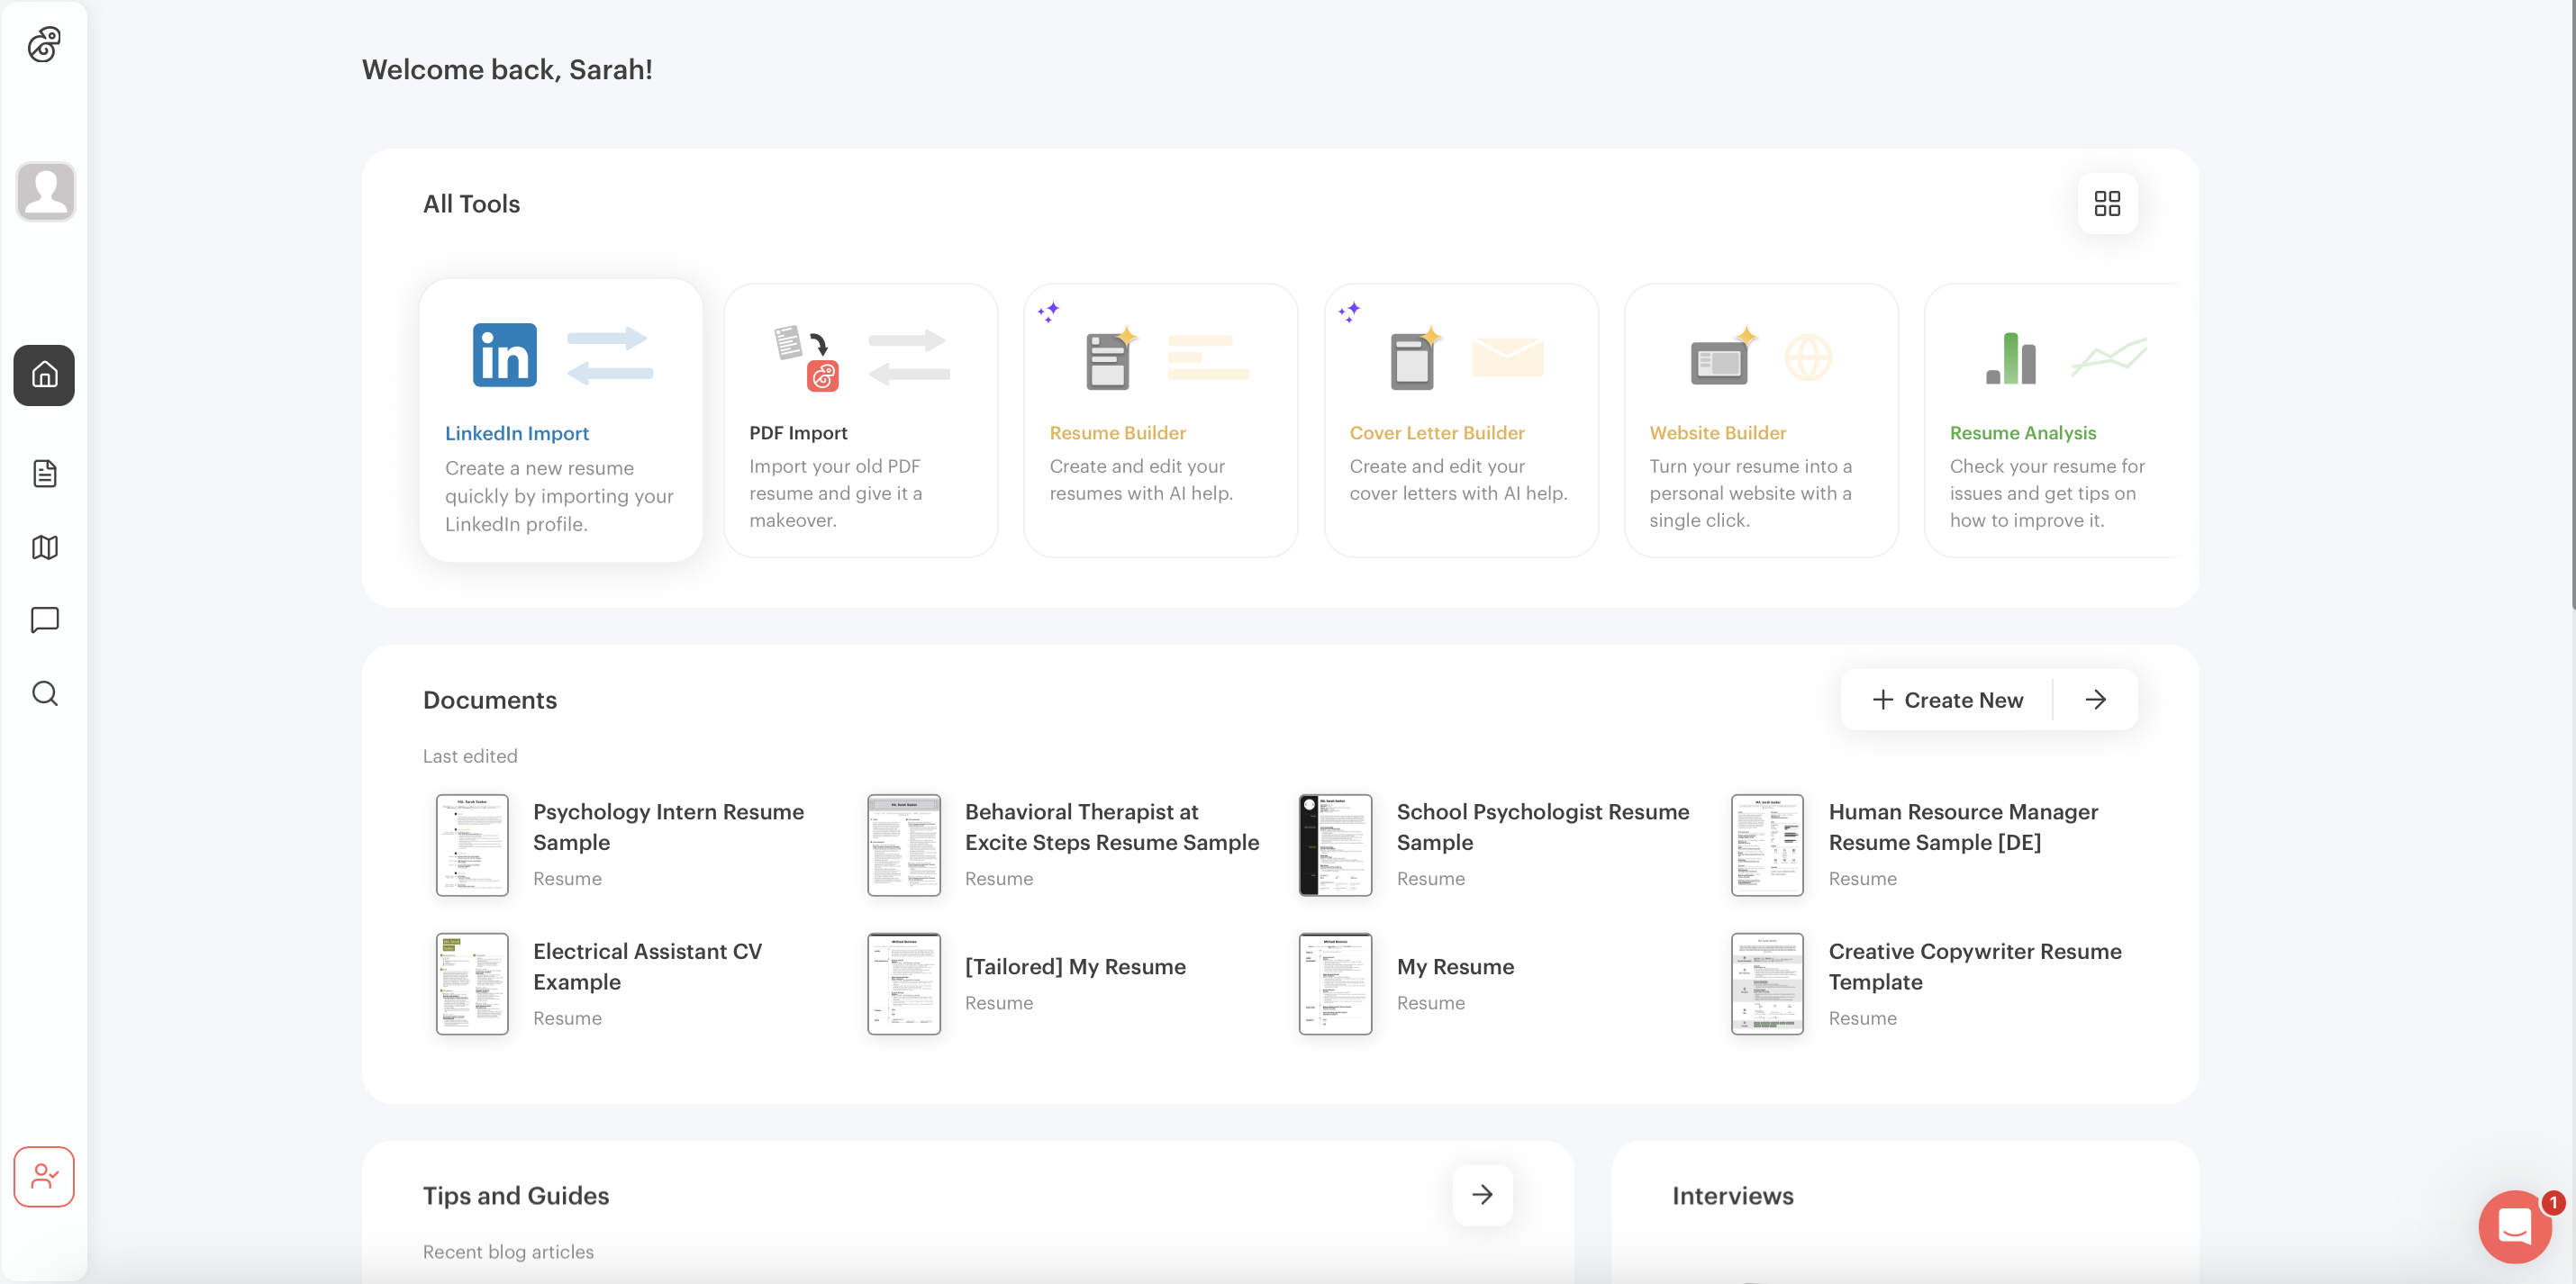
Task: Open the Creative Copywriter Resume Template thumbnail
Action: (1766, 983)
